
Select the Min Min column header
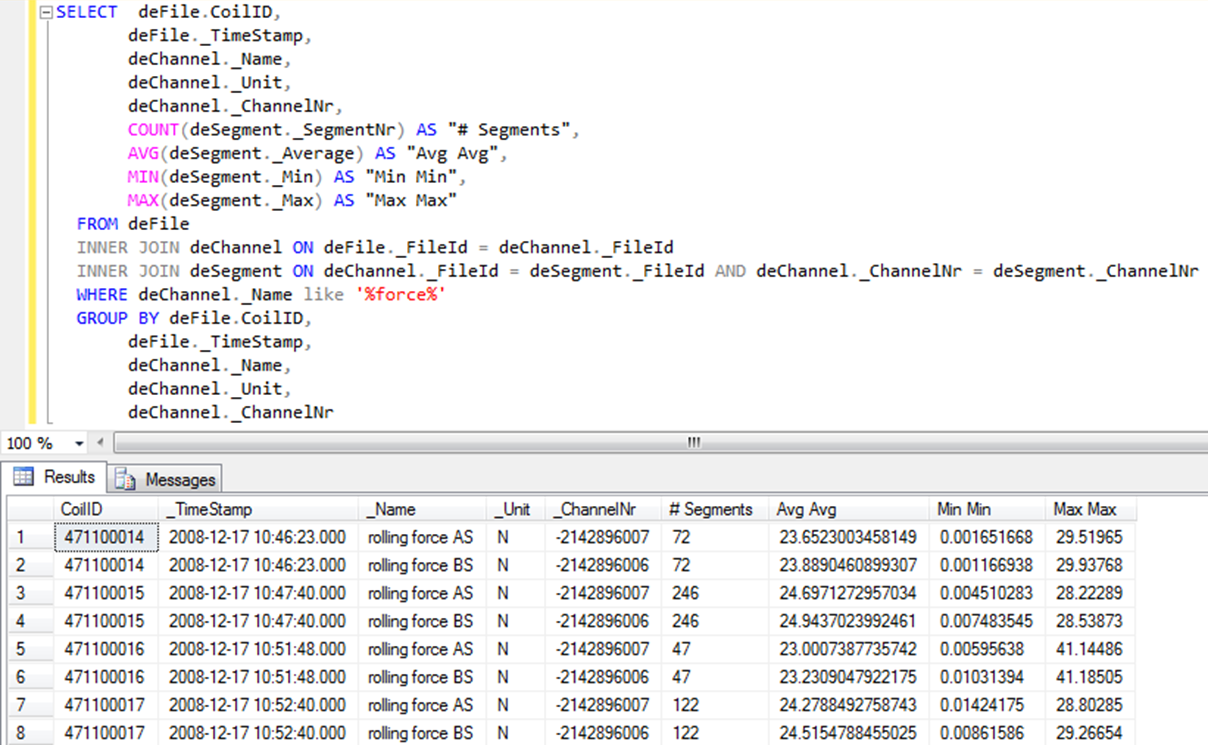(x=987, y=509)
